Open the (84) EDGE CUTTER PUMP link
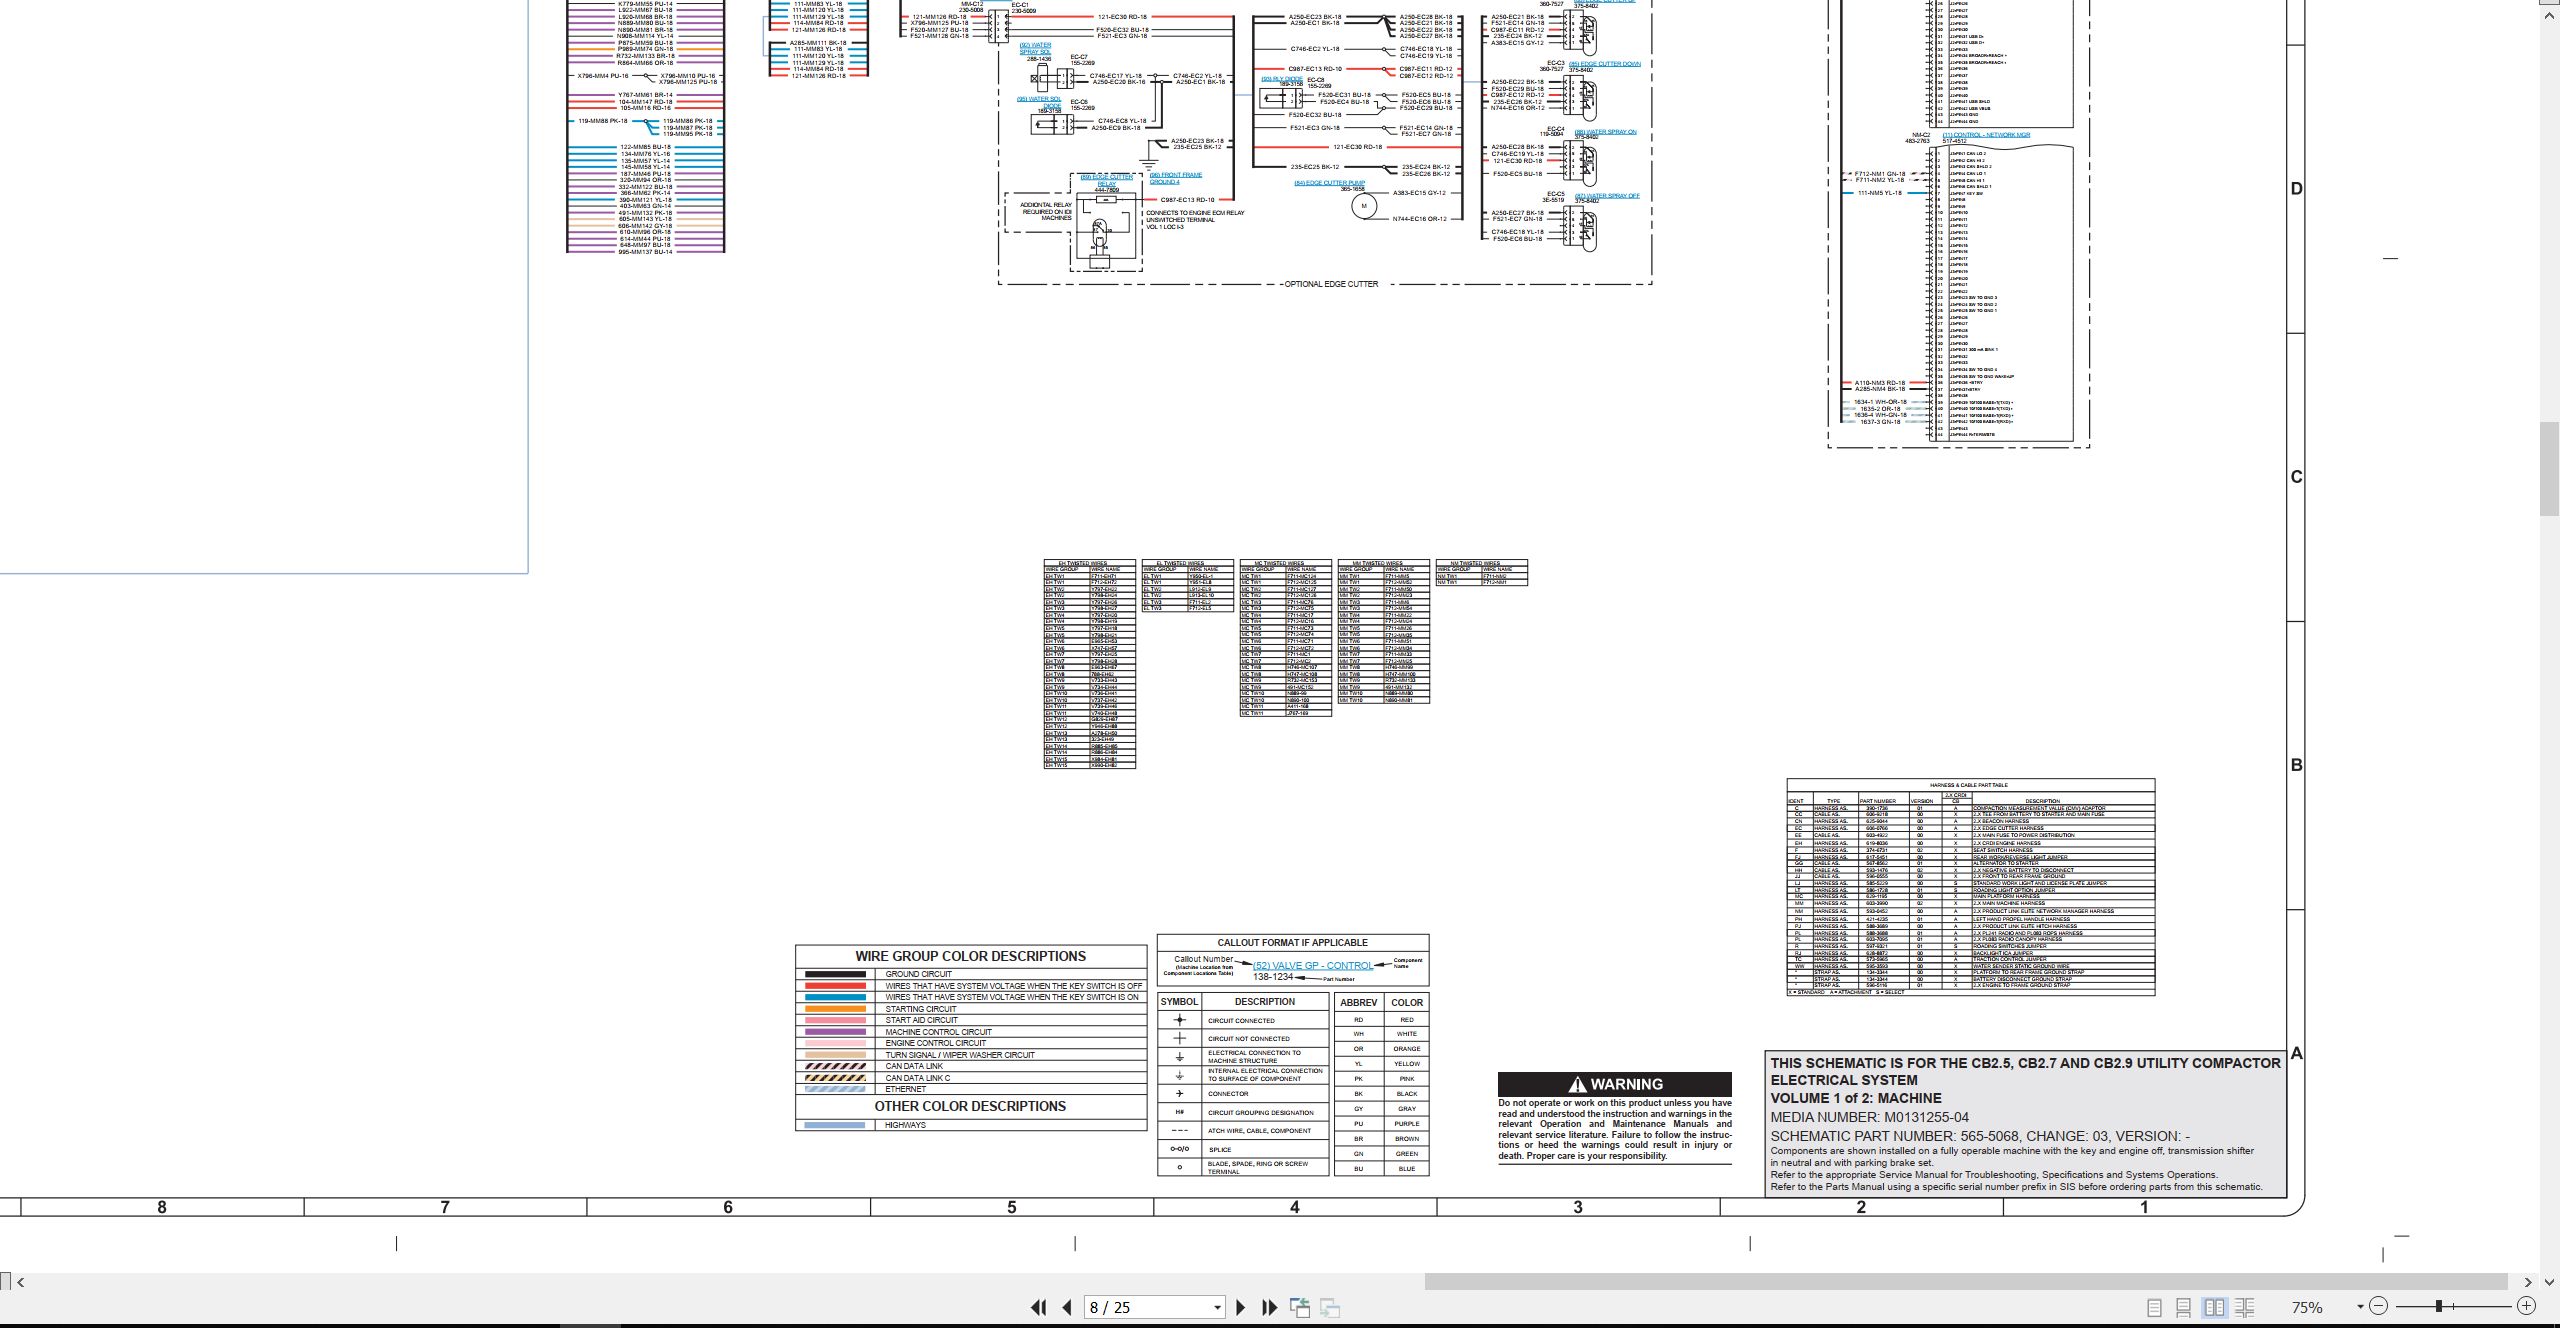 tap(1329, 183)
